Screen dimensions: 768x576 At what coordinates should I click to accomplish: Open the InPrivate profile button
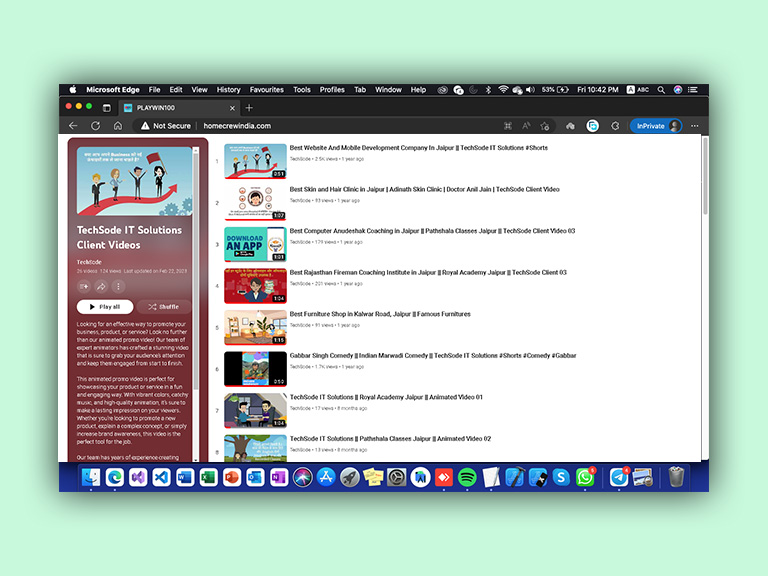tap(656, 126)
